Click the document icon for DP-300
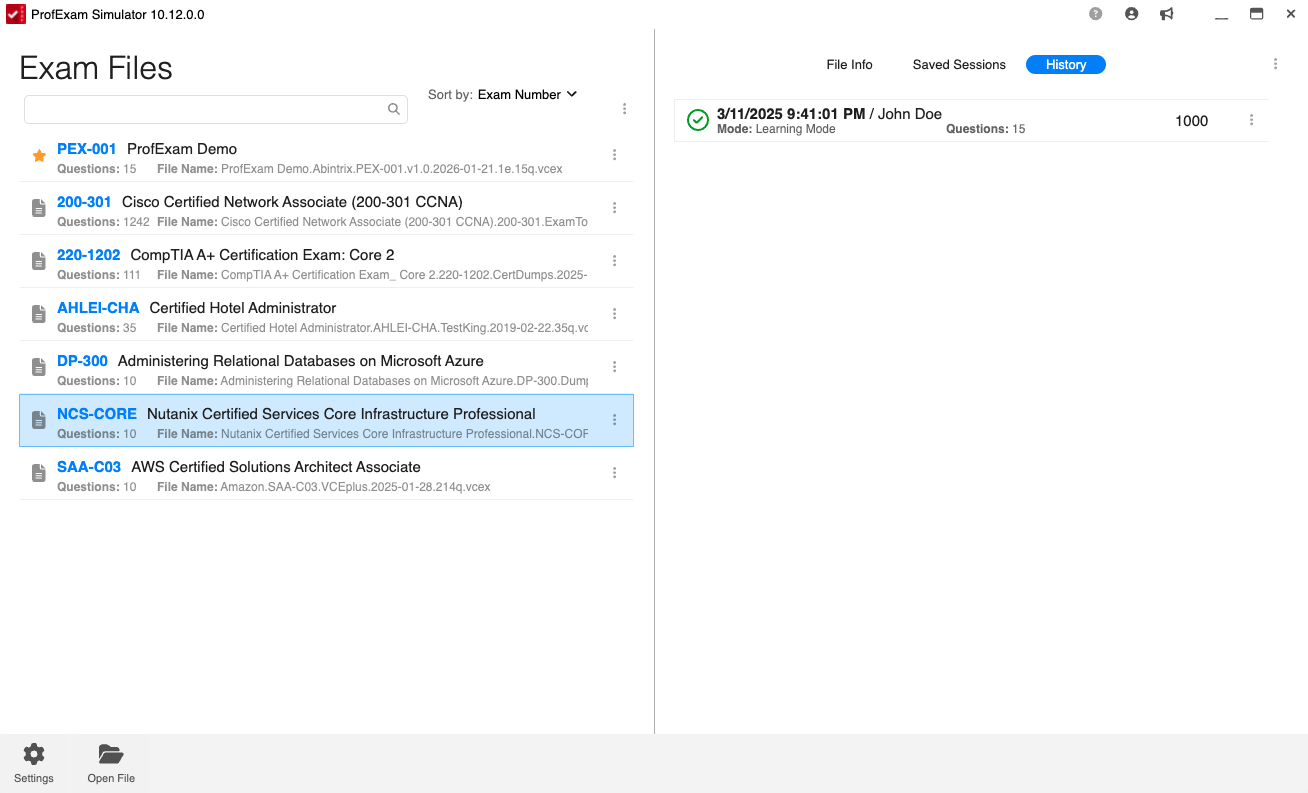Viewport: 1308px width, 793px height. [x=39, y=367]
